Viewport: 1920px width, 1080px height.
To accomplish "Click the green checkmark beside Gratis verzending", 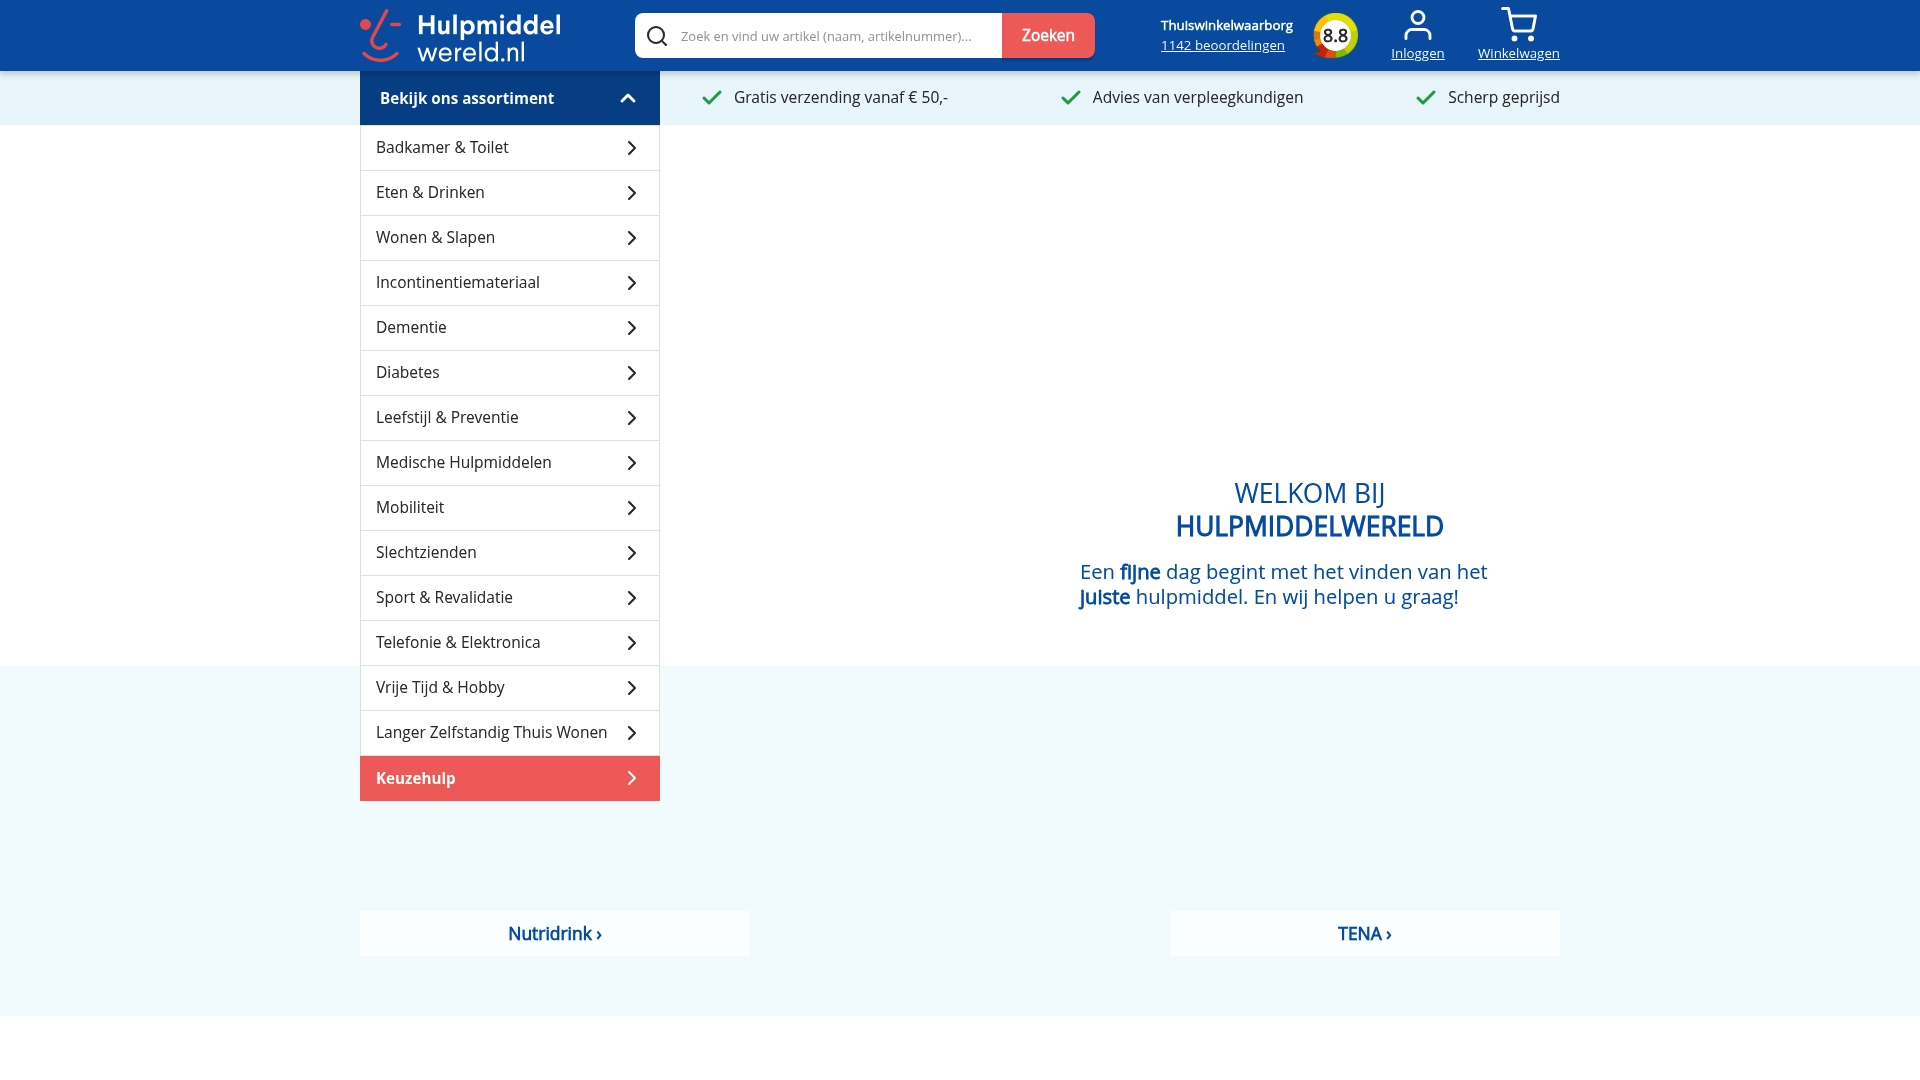I will [x=712, y=97].
